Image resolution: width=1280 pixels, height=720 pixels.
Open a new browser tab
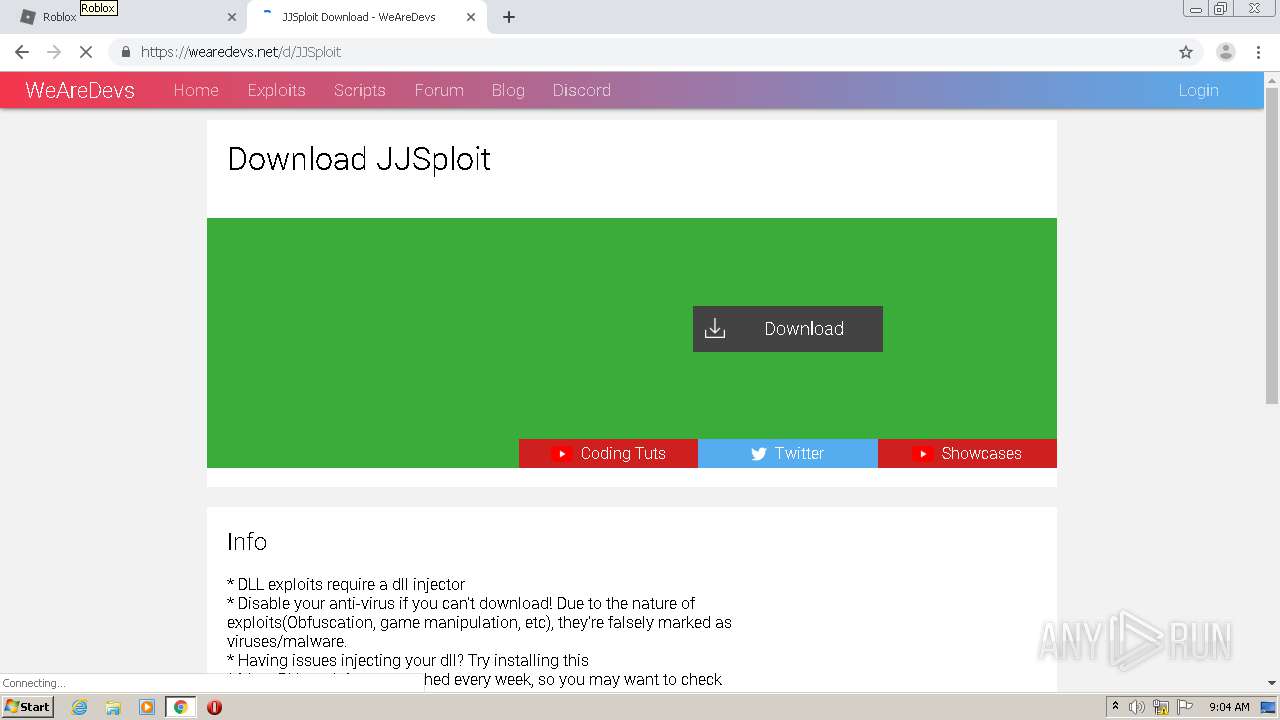click(509, 17)
